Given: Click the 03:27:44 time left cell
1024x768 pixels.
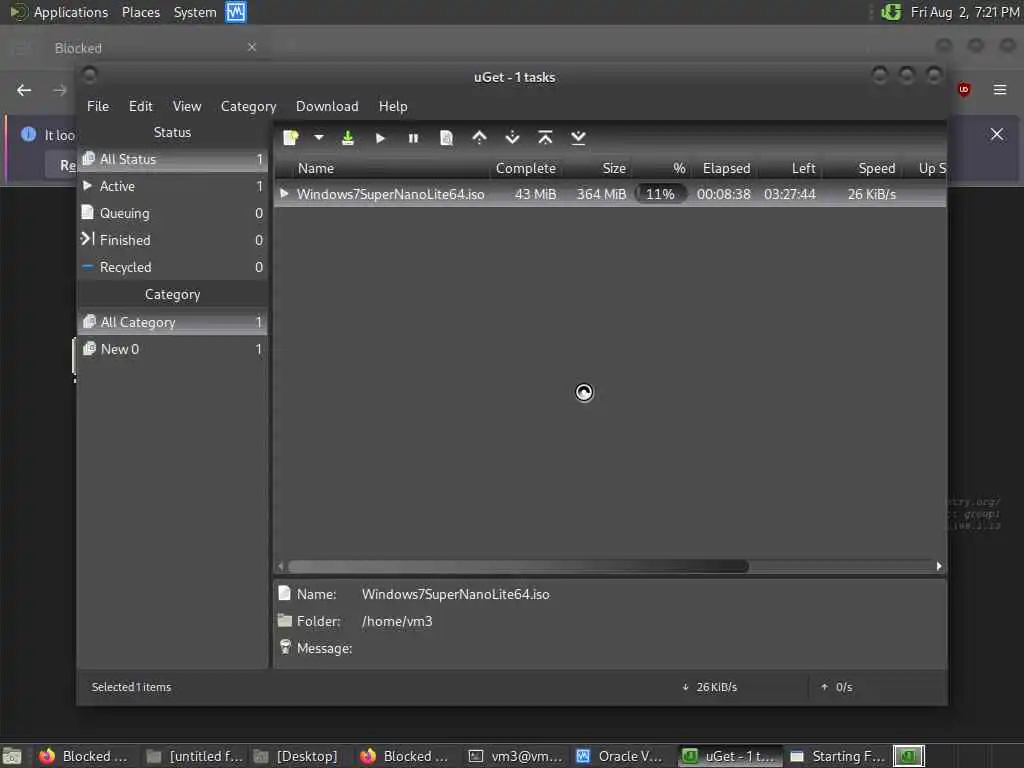Looking at the screenshot, I should click(790, 194).
